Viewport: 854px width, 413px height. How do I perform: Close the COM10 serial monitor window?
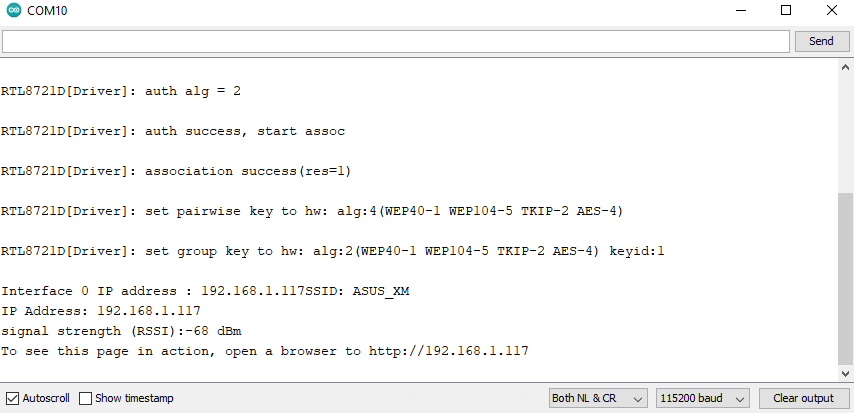pos(831,10)
